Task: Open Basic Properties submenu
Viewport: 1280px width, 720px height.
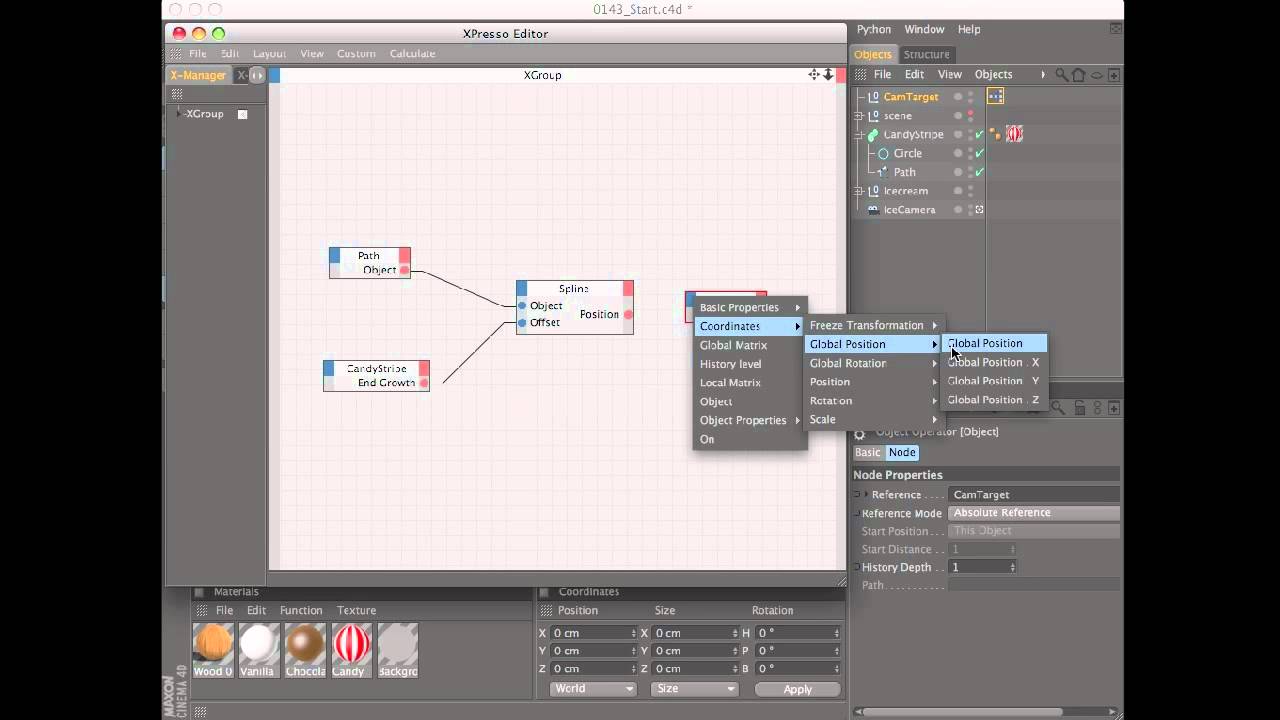Action: 750,308
